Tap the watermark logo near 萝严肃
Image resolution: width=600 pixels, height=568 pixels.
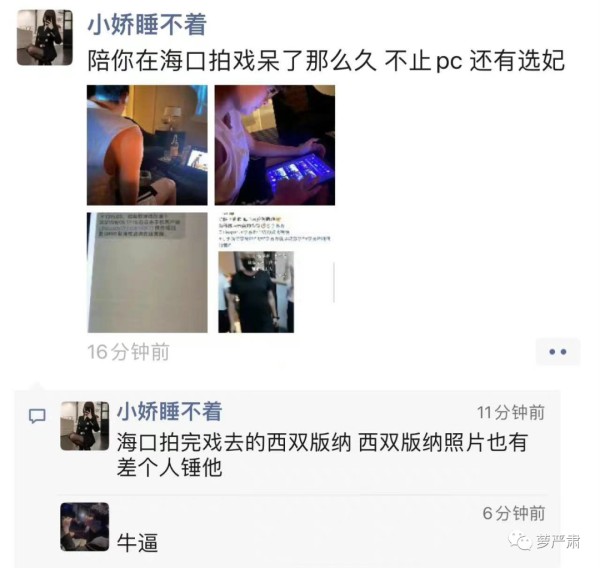(520, 541)
